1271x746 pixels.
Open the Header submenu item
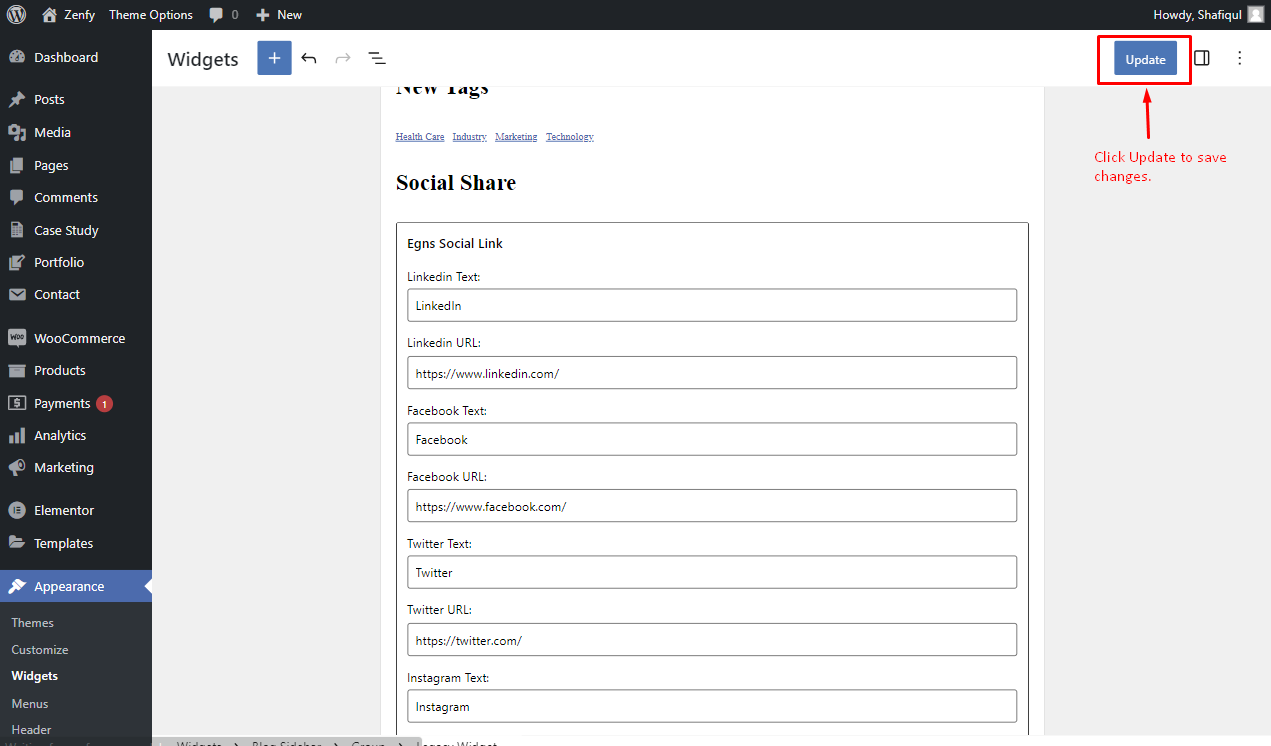pyautogui.click(x=32, y=730)
